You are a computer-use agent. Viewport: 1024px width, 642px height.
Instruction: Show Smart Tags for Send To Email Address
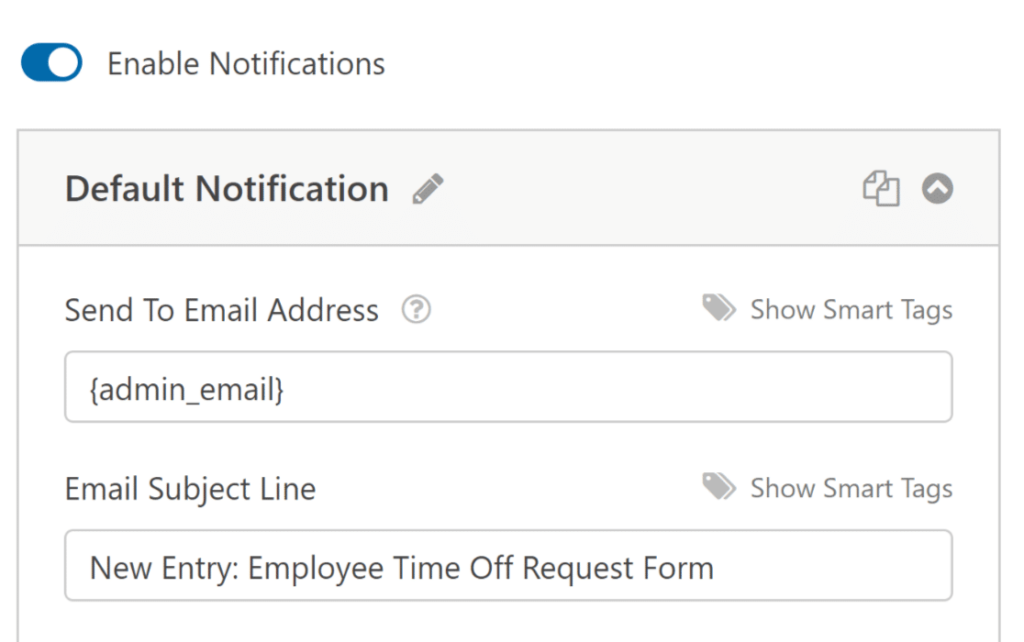[851, 309]
